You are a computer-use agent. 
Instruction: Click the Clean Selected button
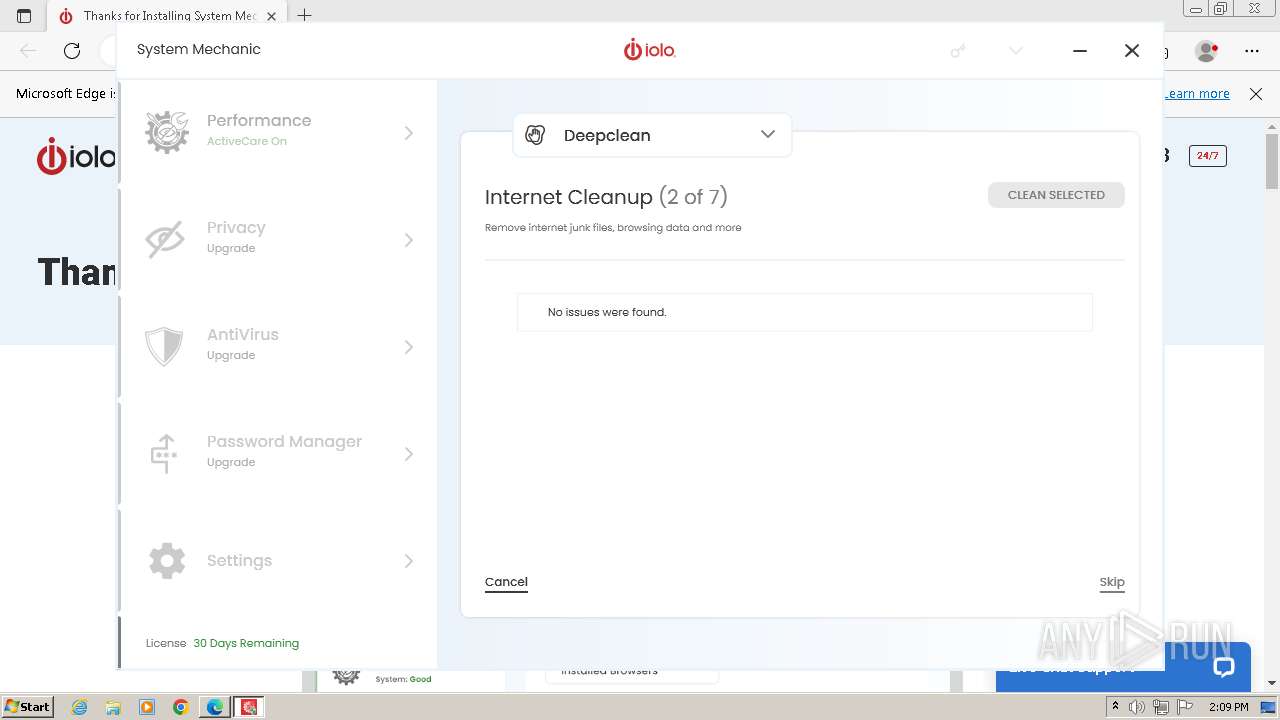[x=1056, y=195]
